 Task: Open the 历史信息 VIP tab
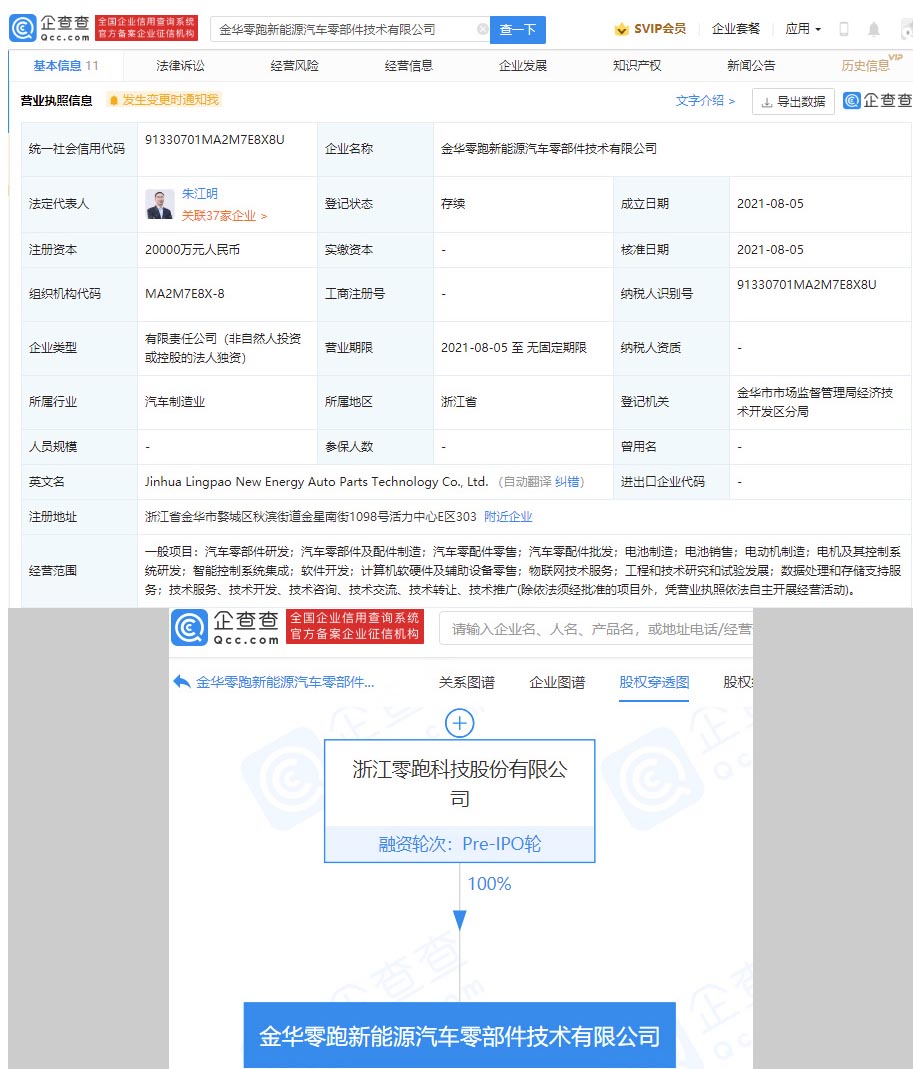pos(871,64)
